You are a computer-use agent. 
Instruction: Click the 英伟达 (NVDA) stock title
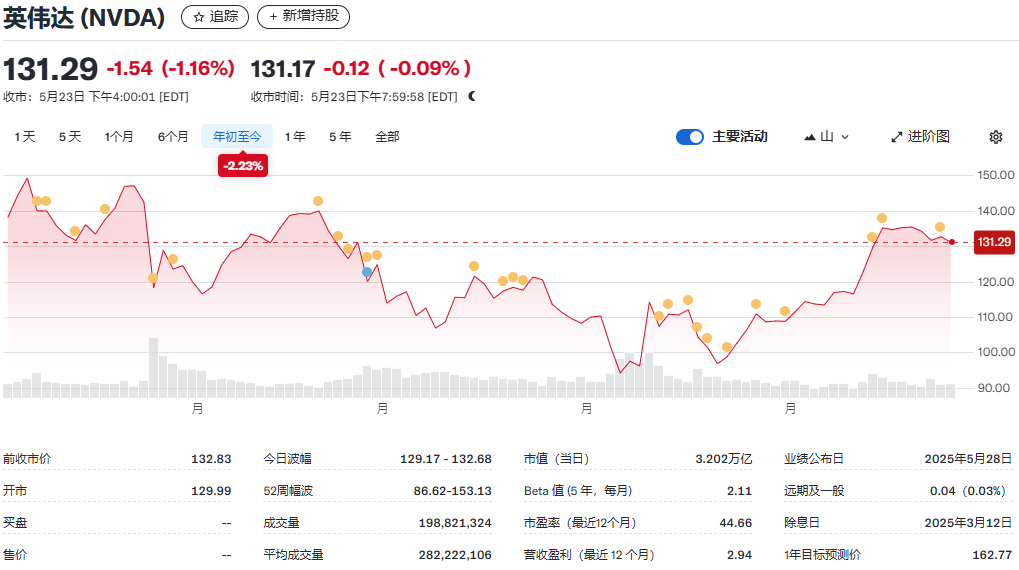click(84, 18)
